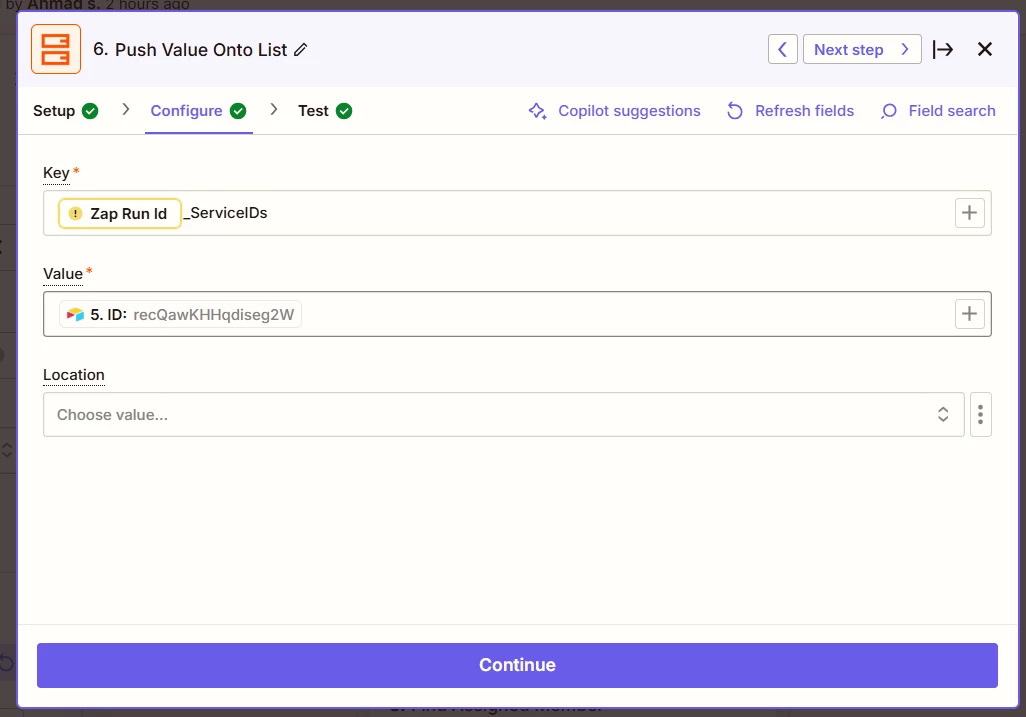Click the Location field label
The image size is (1026, 717).
point(74,375)
